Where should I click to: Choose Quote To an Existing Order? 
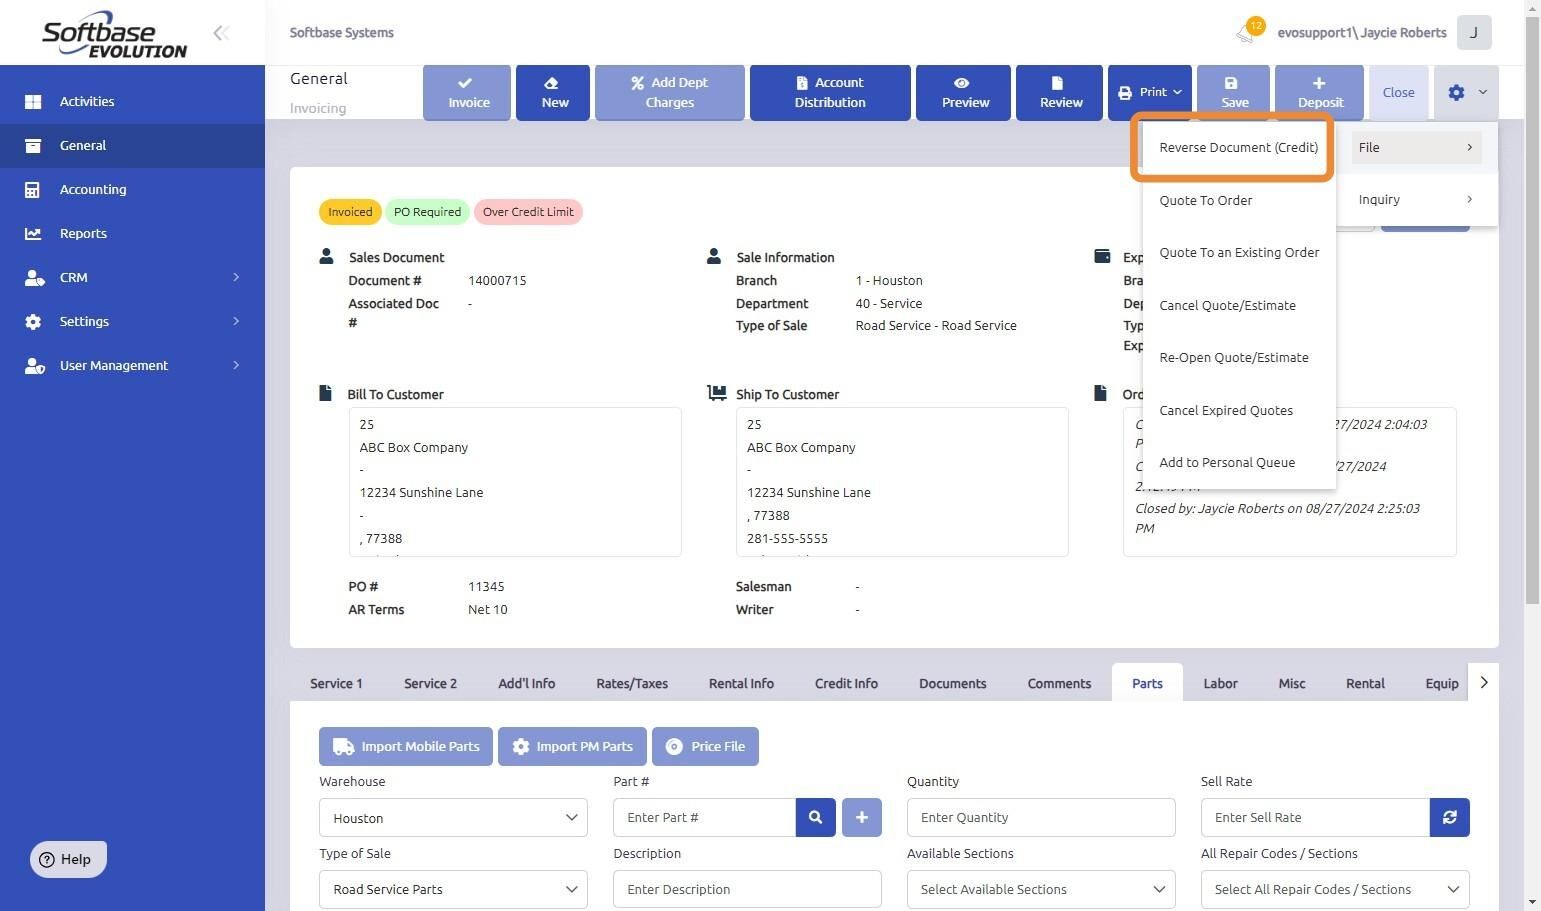[x=1238, y=253]
